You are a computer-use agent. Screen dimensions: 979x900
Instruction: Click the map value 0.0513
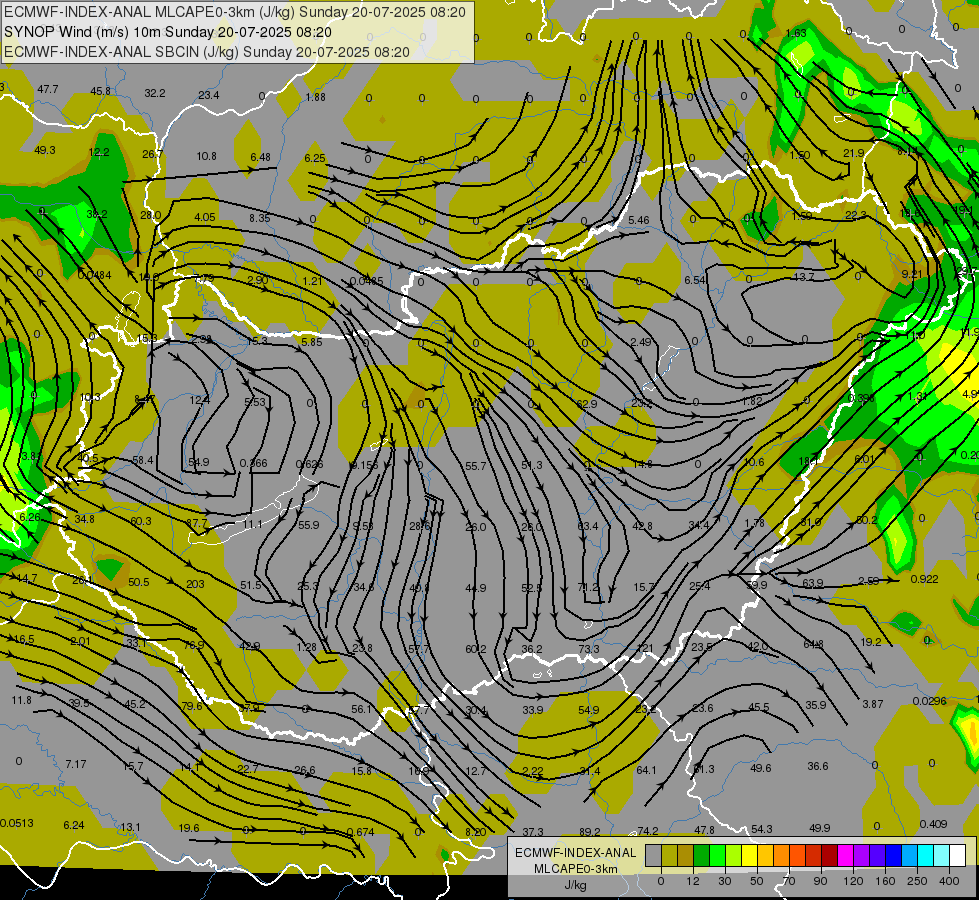(x=17, y=823)
